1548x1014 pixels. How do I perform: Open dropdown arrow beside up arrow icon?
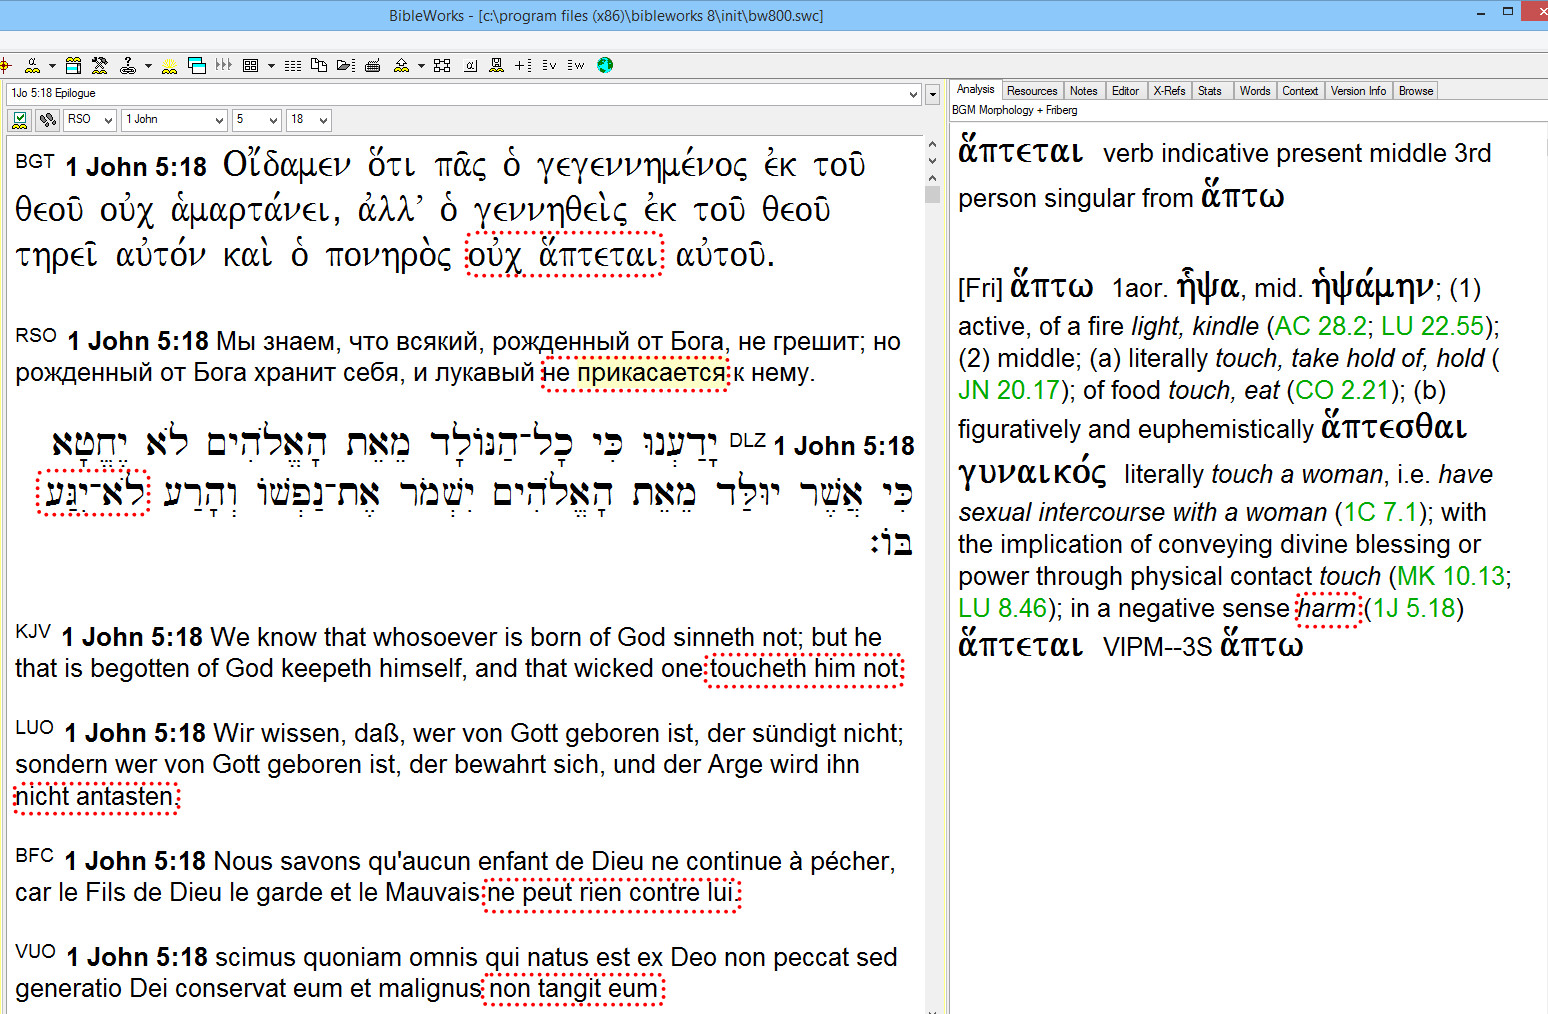click(421, 66)
